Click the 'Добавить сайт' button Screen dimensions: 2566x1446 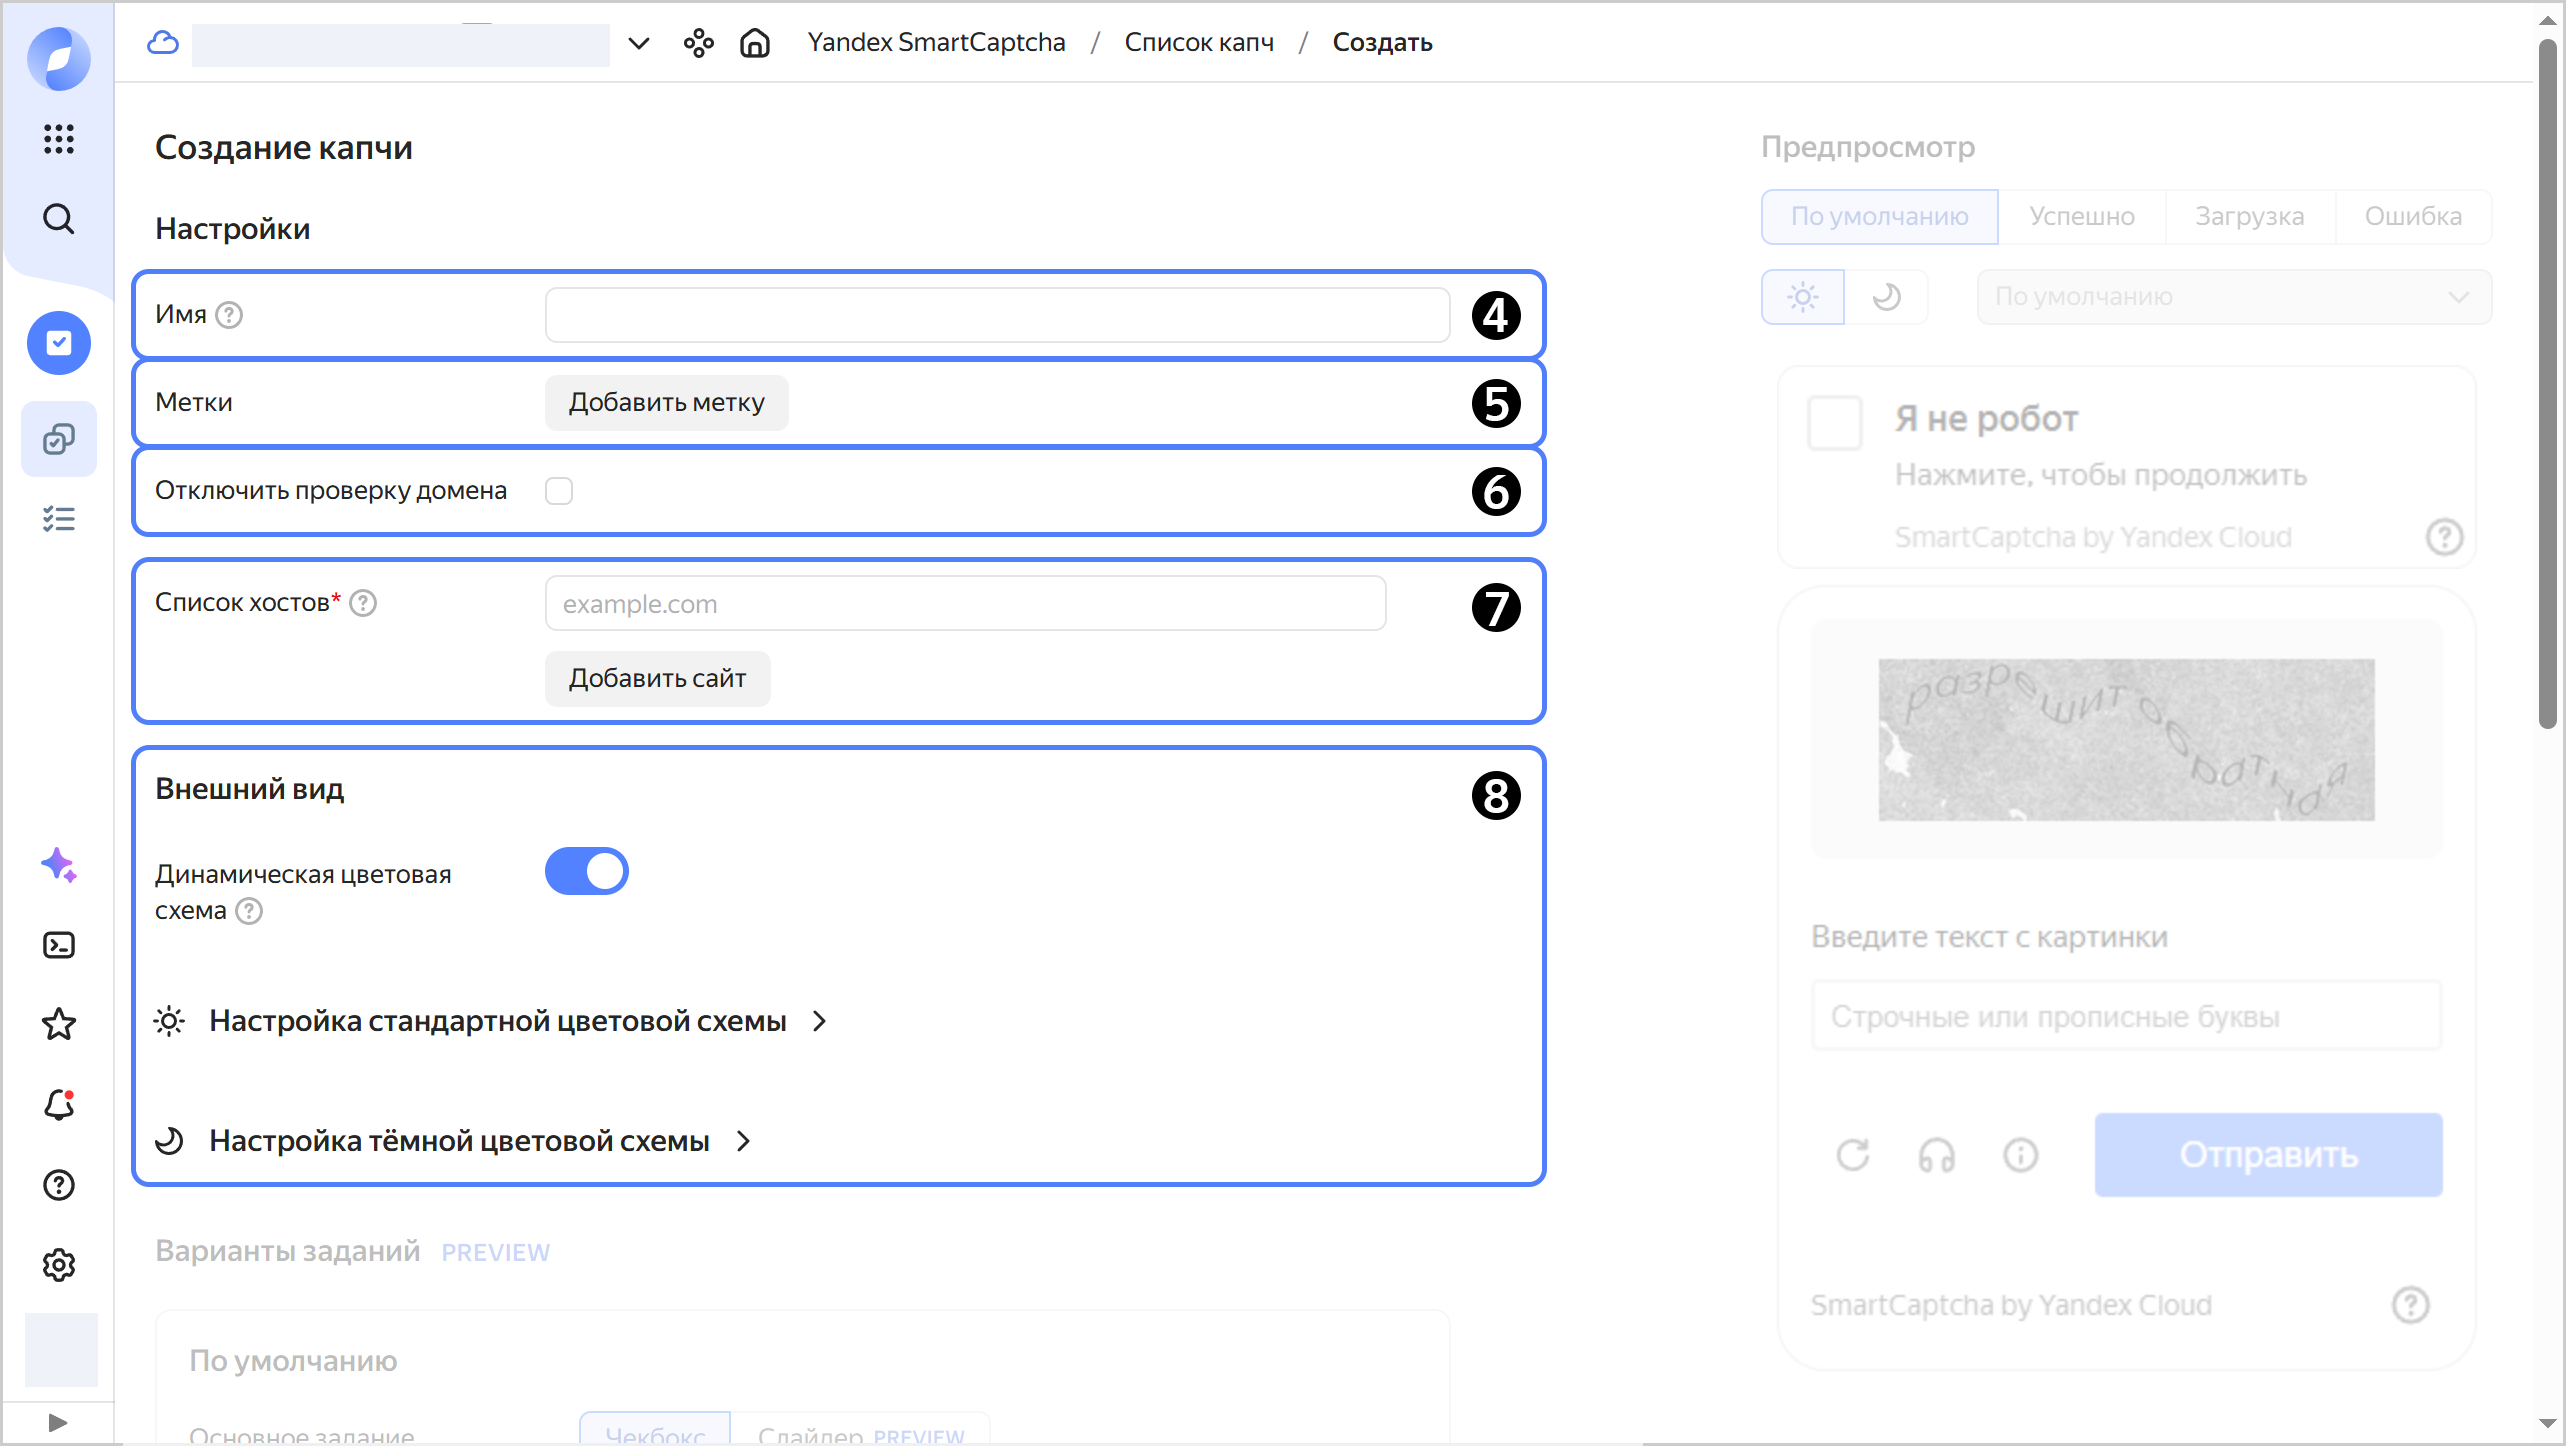(x=657, y=679)
